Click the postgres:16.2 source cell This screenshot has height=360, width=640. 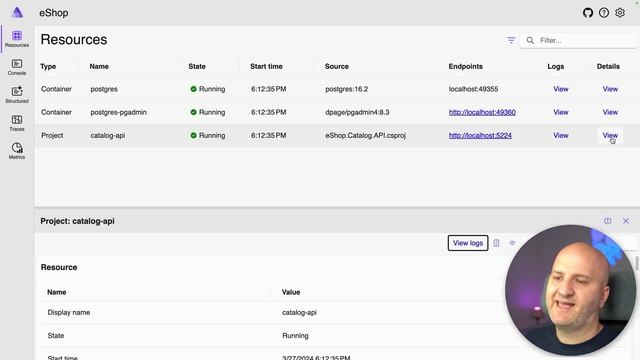(347, 89)
